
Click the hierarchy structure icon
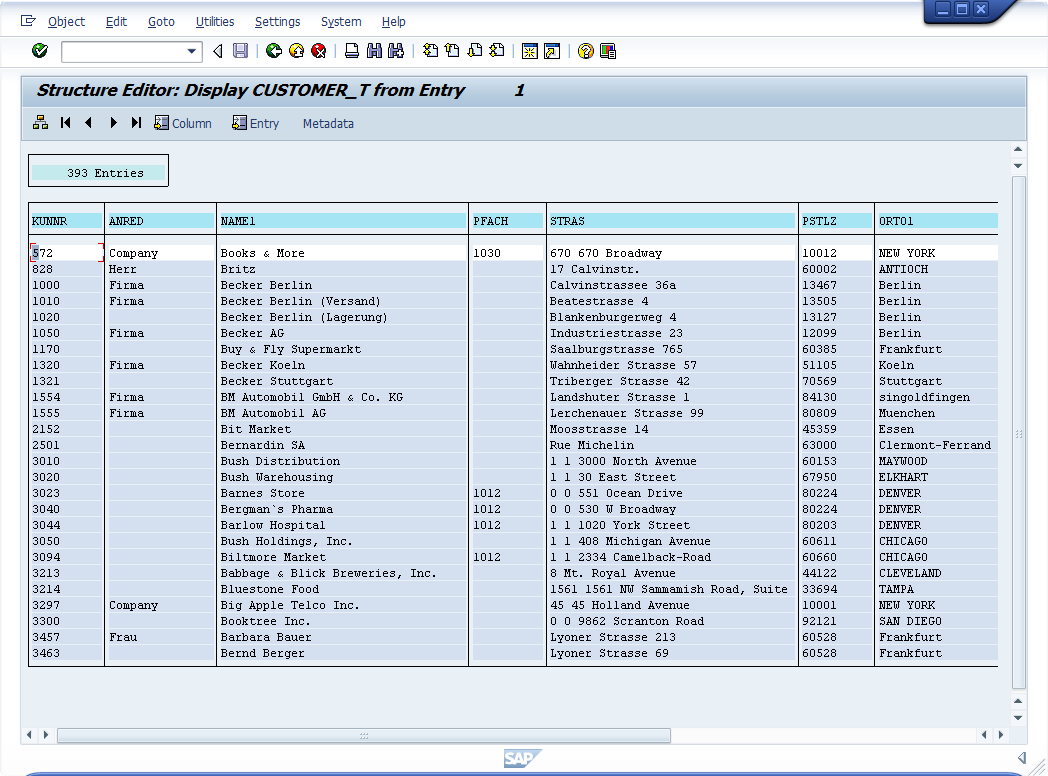pyautogui.click(x=40, y=123)
